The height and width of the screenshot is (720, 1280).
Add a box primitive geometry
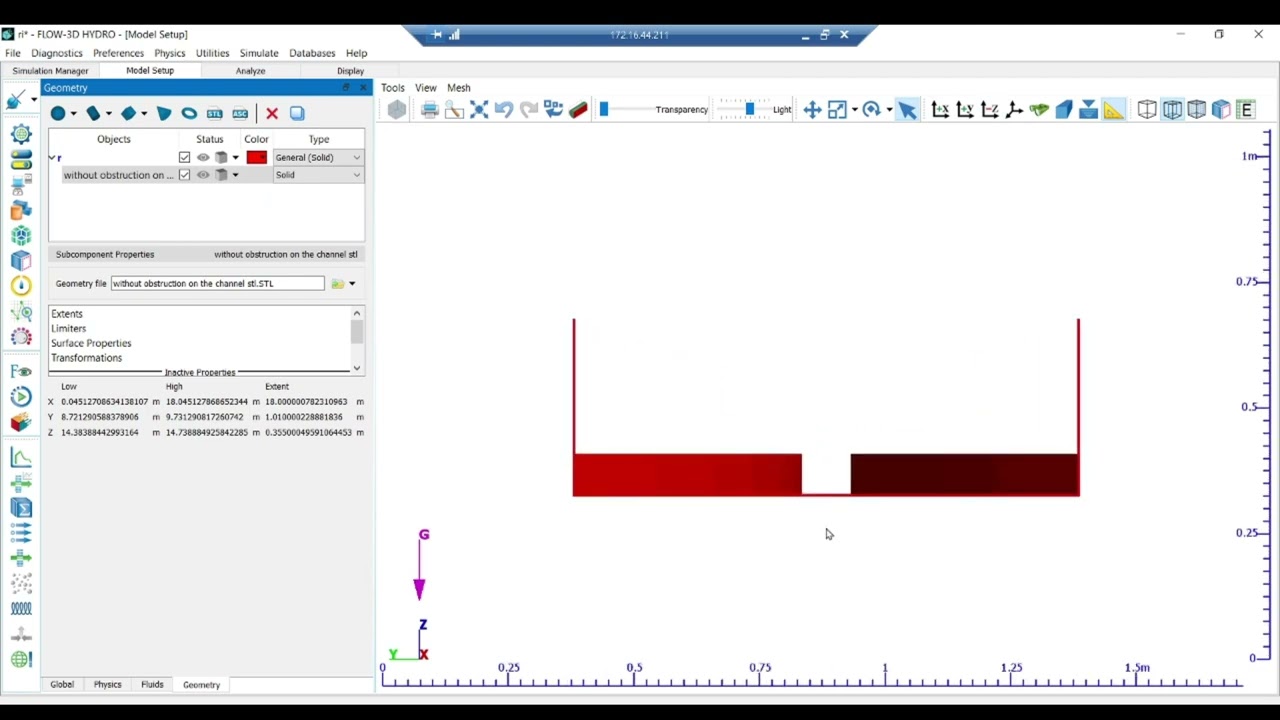point(128,114)
